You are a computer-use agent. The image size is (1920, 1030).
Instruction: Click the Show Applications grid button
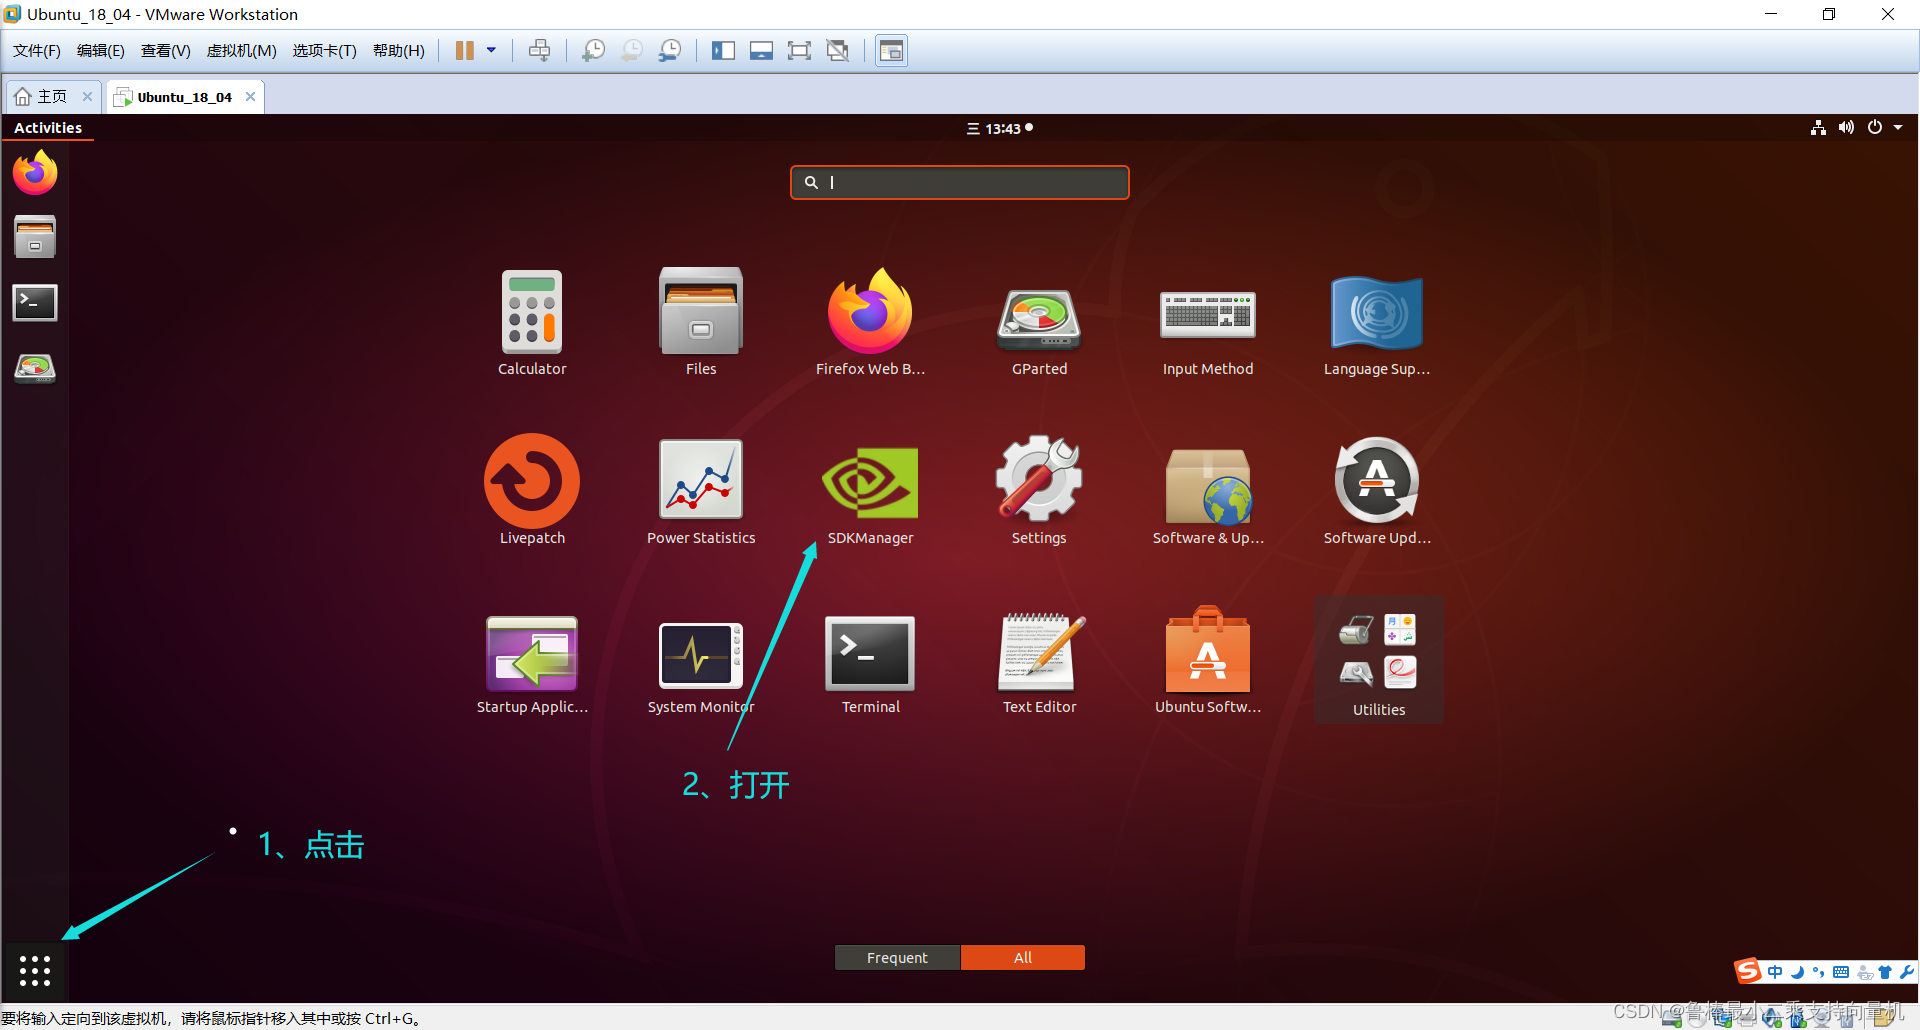35,970
